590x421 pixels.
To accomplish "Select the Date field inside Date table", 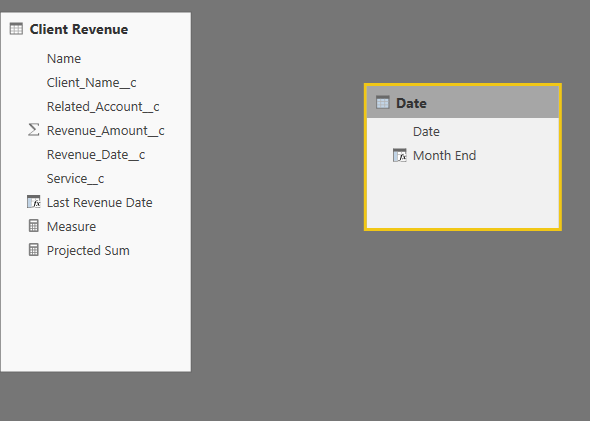I will point(426,132).
